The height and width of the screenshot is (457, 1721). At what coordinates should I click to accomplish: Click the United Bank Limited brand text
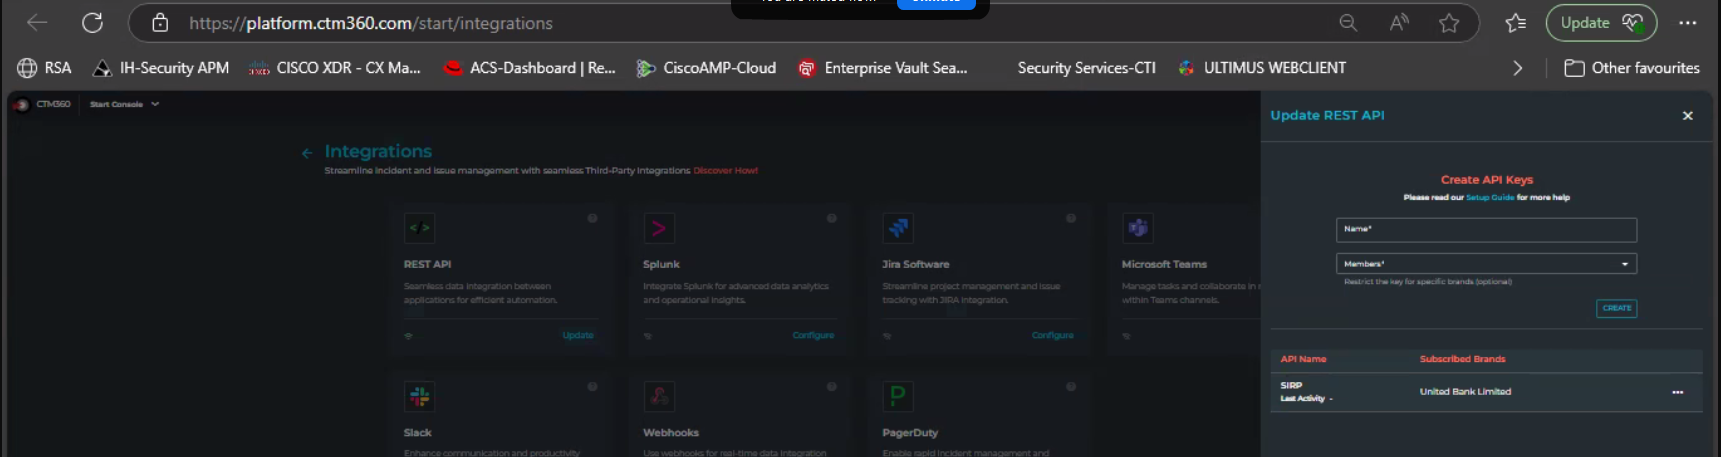(1465, 392)
